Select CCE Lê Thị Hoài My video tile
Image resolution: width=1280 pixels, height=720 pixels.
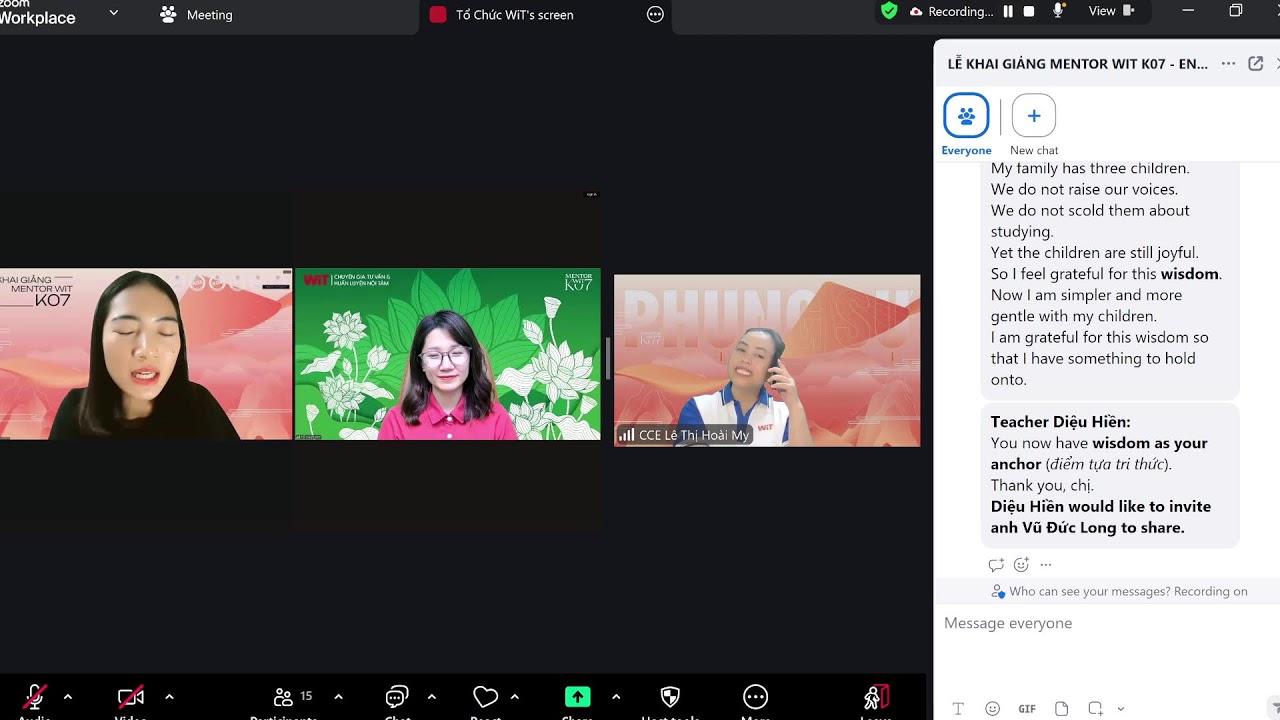coord(767,360)
